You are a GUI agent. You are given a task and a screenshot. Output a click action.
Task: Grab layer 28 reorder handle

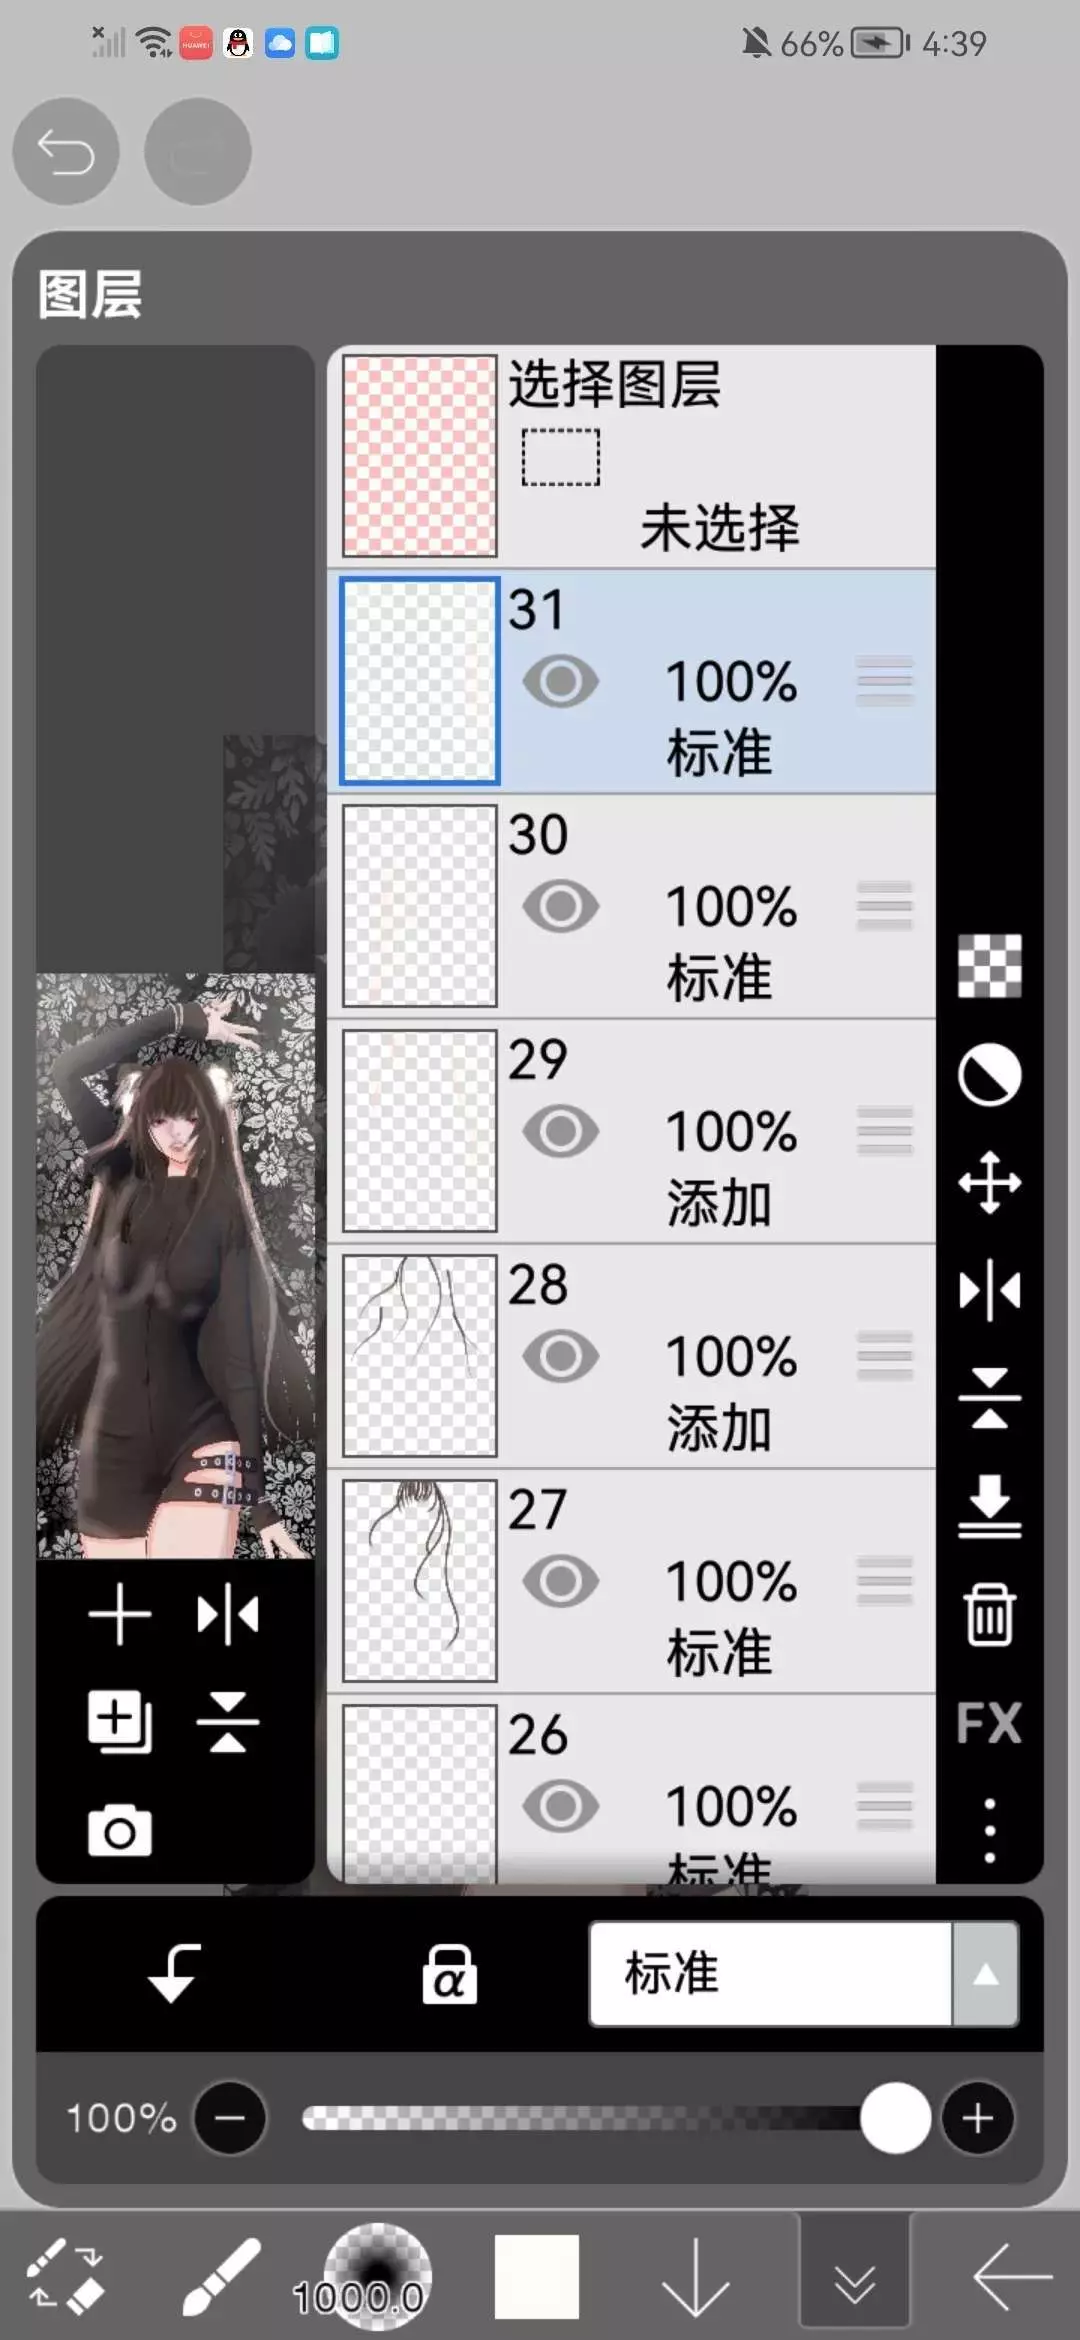tap(885, 1356)
